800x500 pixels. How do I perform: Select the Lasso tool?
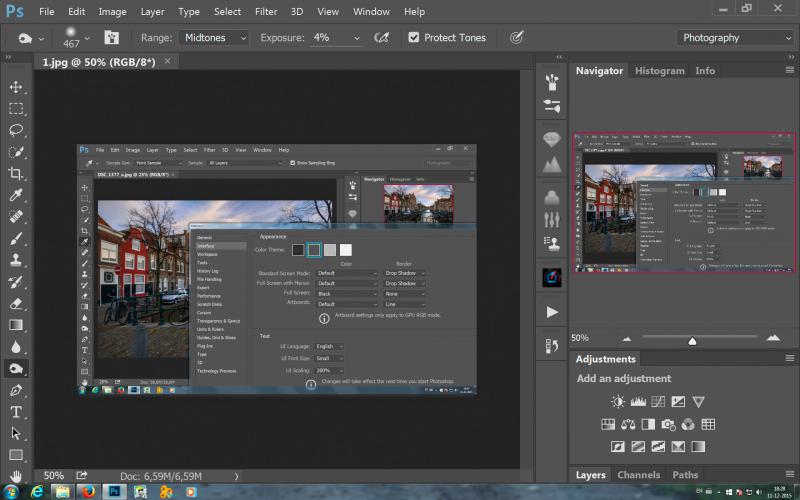click(16, 130)
